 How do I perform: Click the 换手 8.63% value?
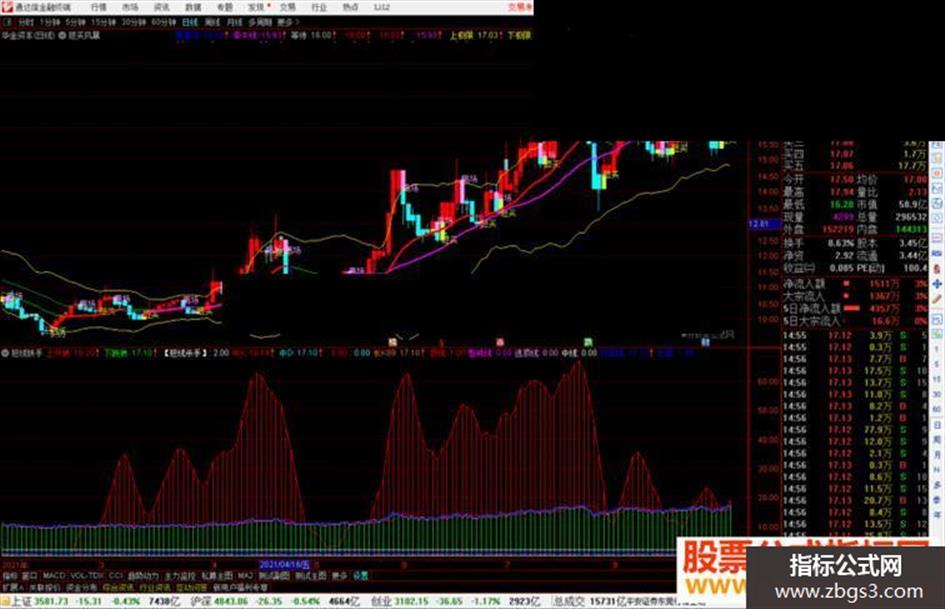pyautogui.click(x=841, y=243)
